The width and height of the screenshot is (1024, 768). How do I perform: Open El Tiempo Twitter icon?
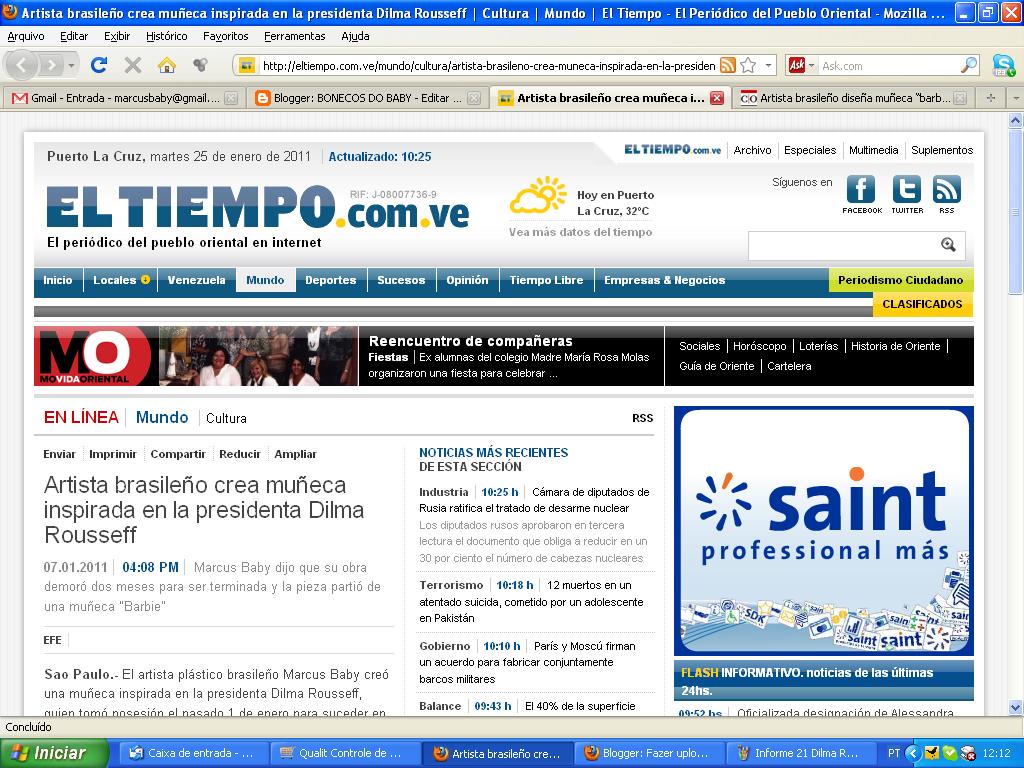[x=906, y=190]
